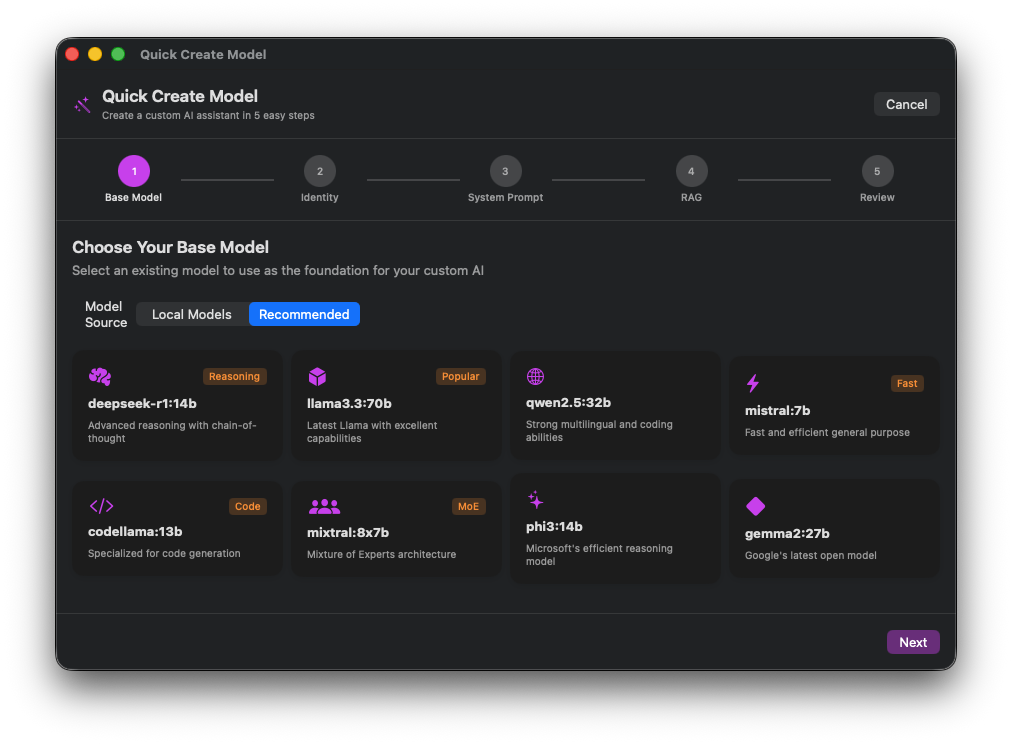Click the people group icon on mixtral:8x7b
Viewport: 1012px width, 744px height.
click(x=324, y=506)
